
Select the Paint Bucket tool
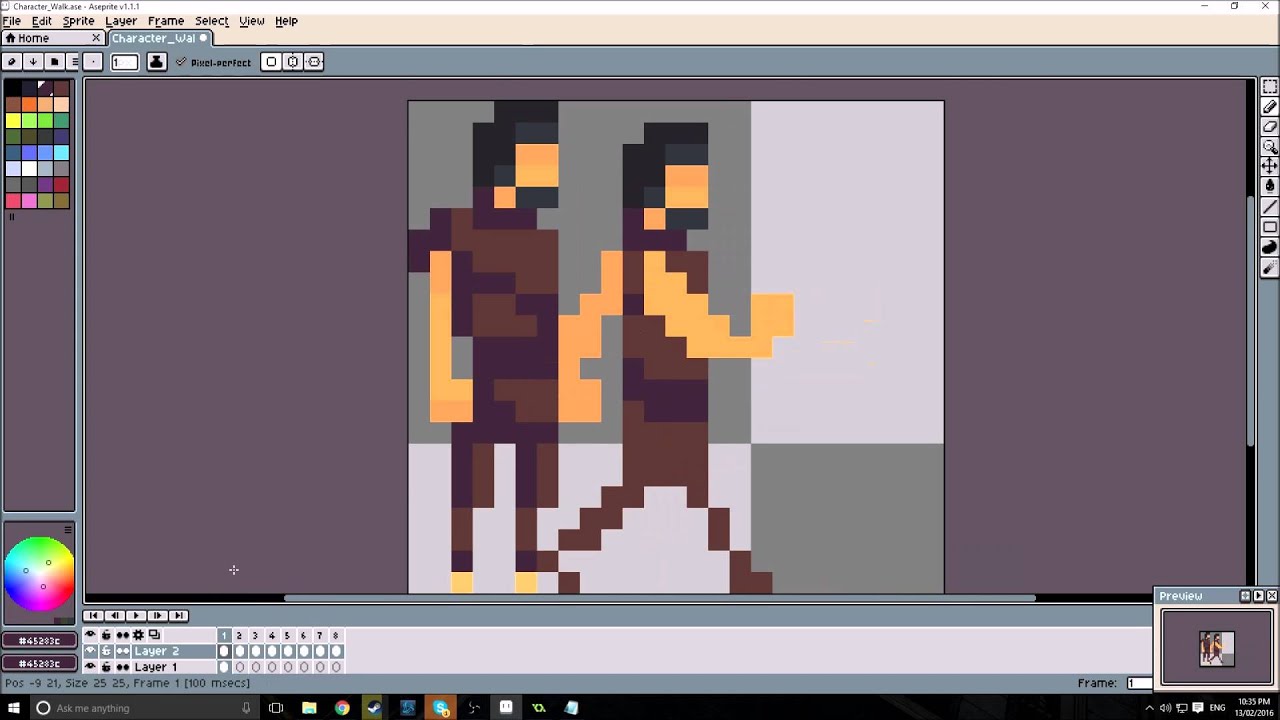[x=1269, y=186]
